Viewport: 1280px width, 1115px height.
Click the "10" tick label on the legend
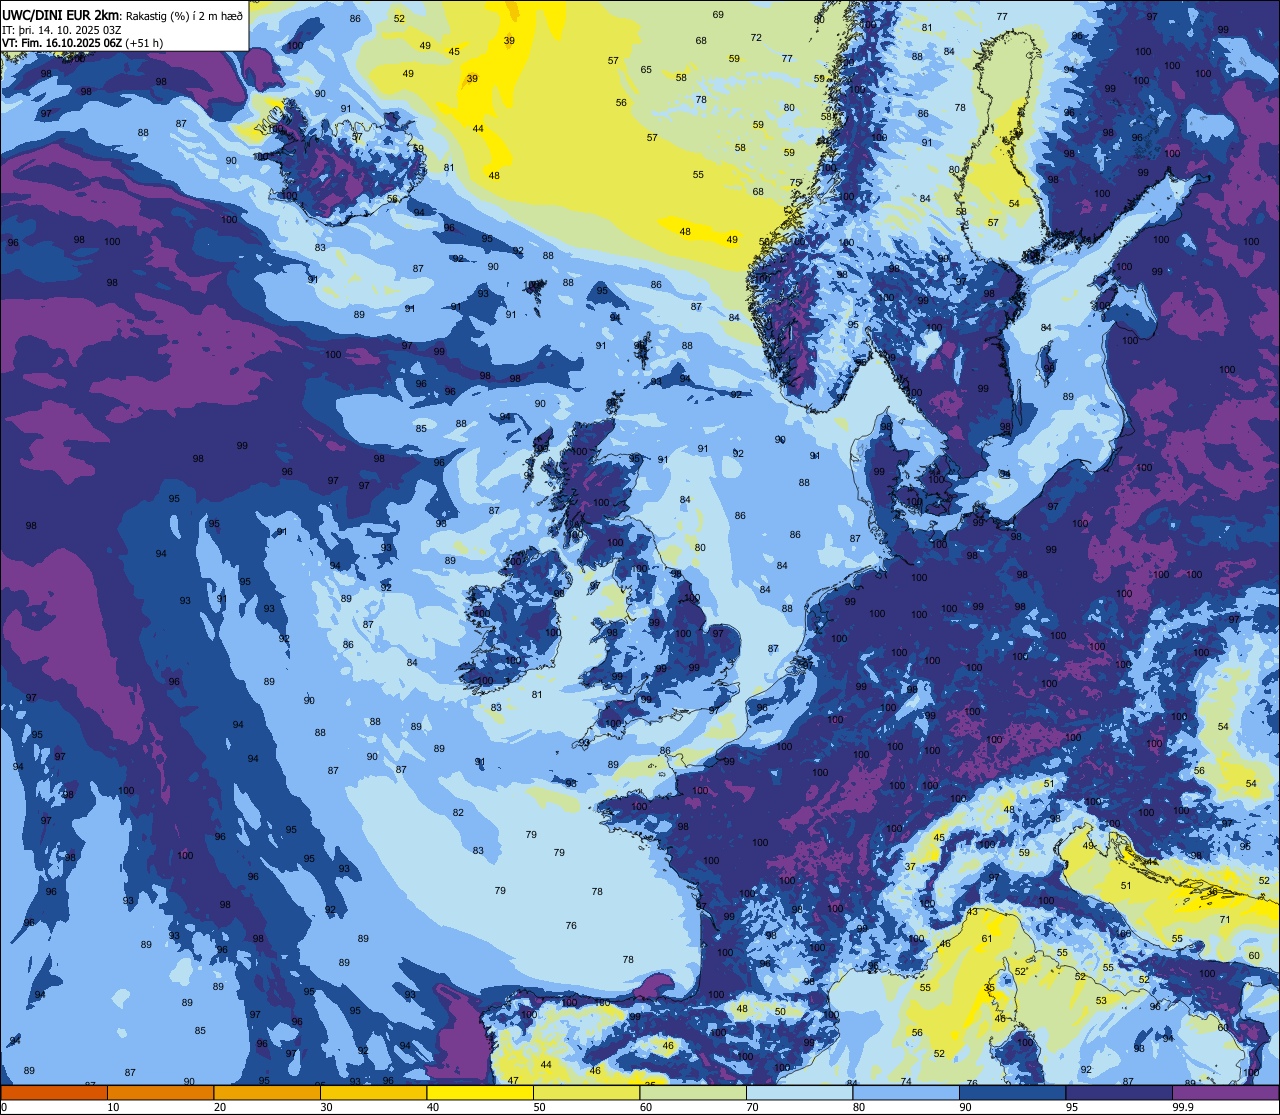tap(113, 1107)
